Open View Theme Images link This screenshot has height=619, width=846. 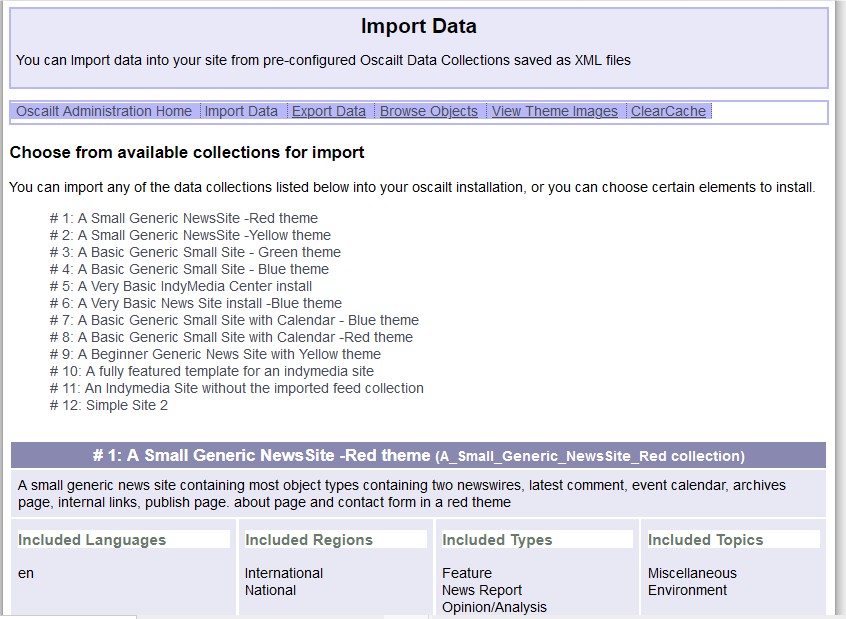(x=554, y=111)
